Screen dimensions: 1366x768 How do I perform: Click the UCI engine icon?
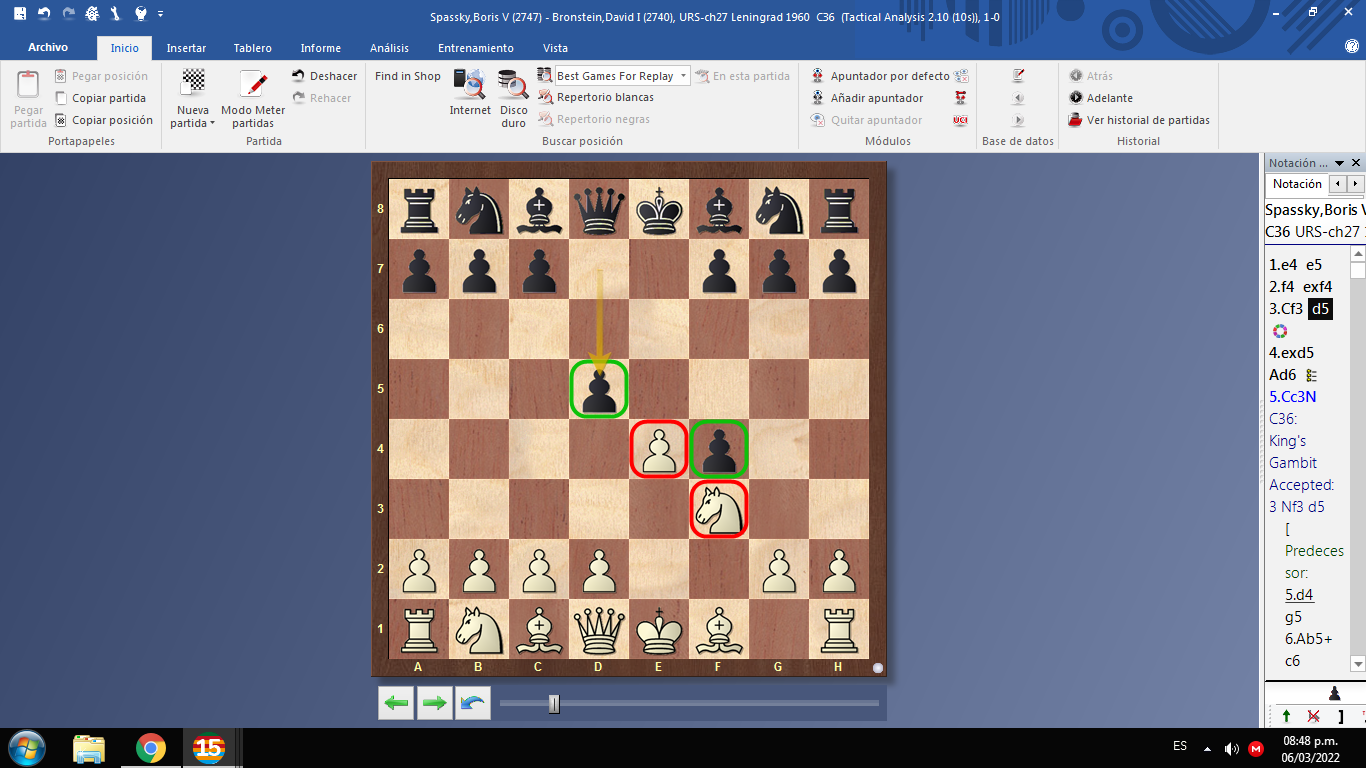pos(960,120)
